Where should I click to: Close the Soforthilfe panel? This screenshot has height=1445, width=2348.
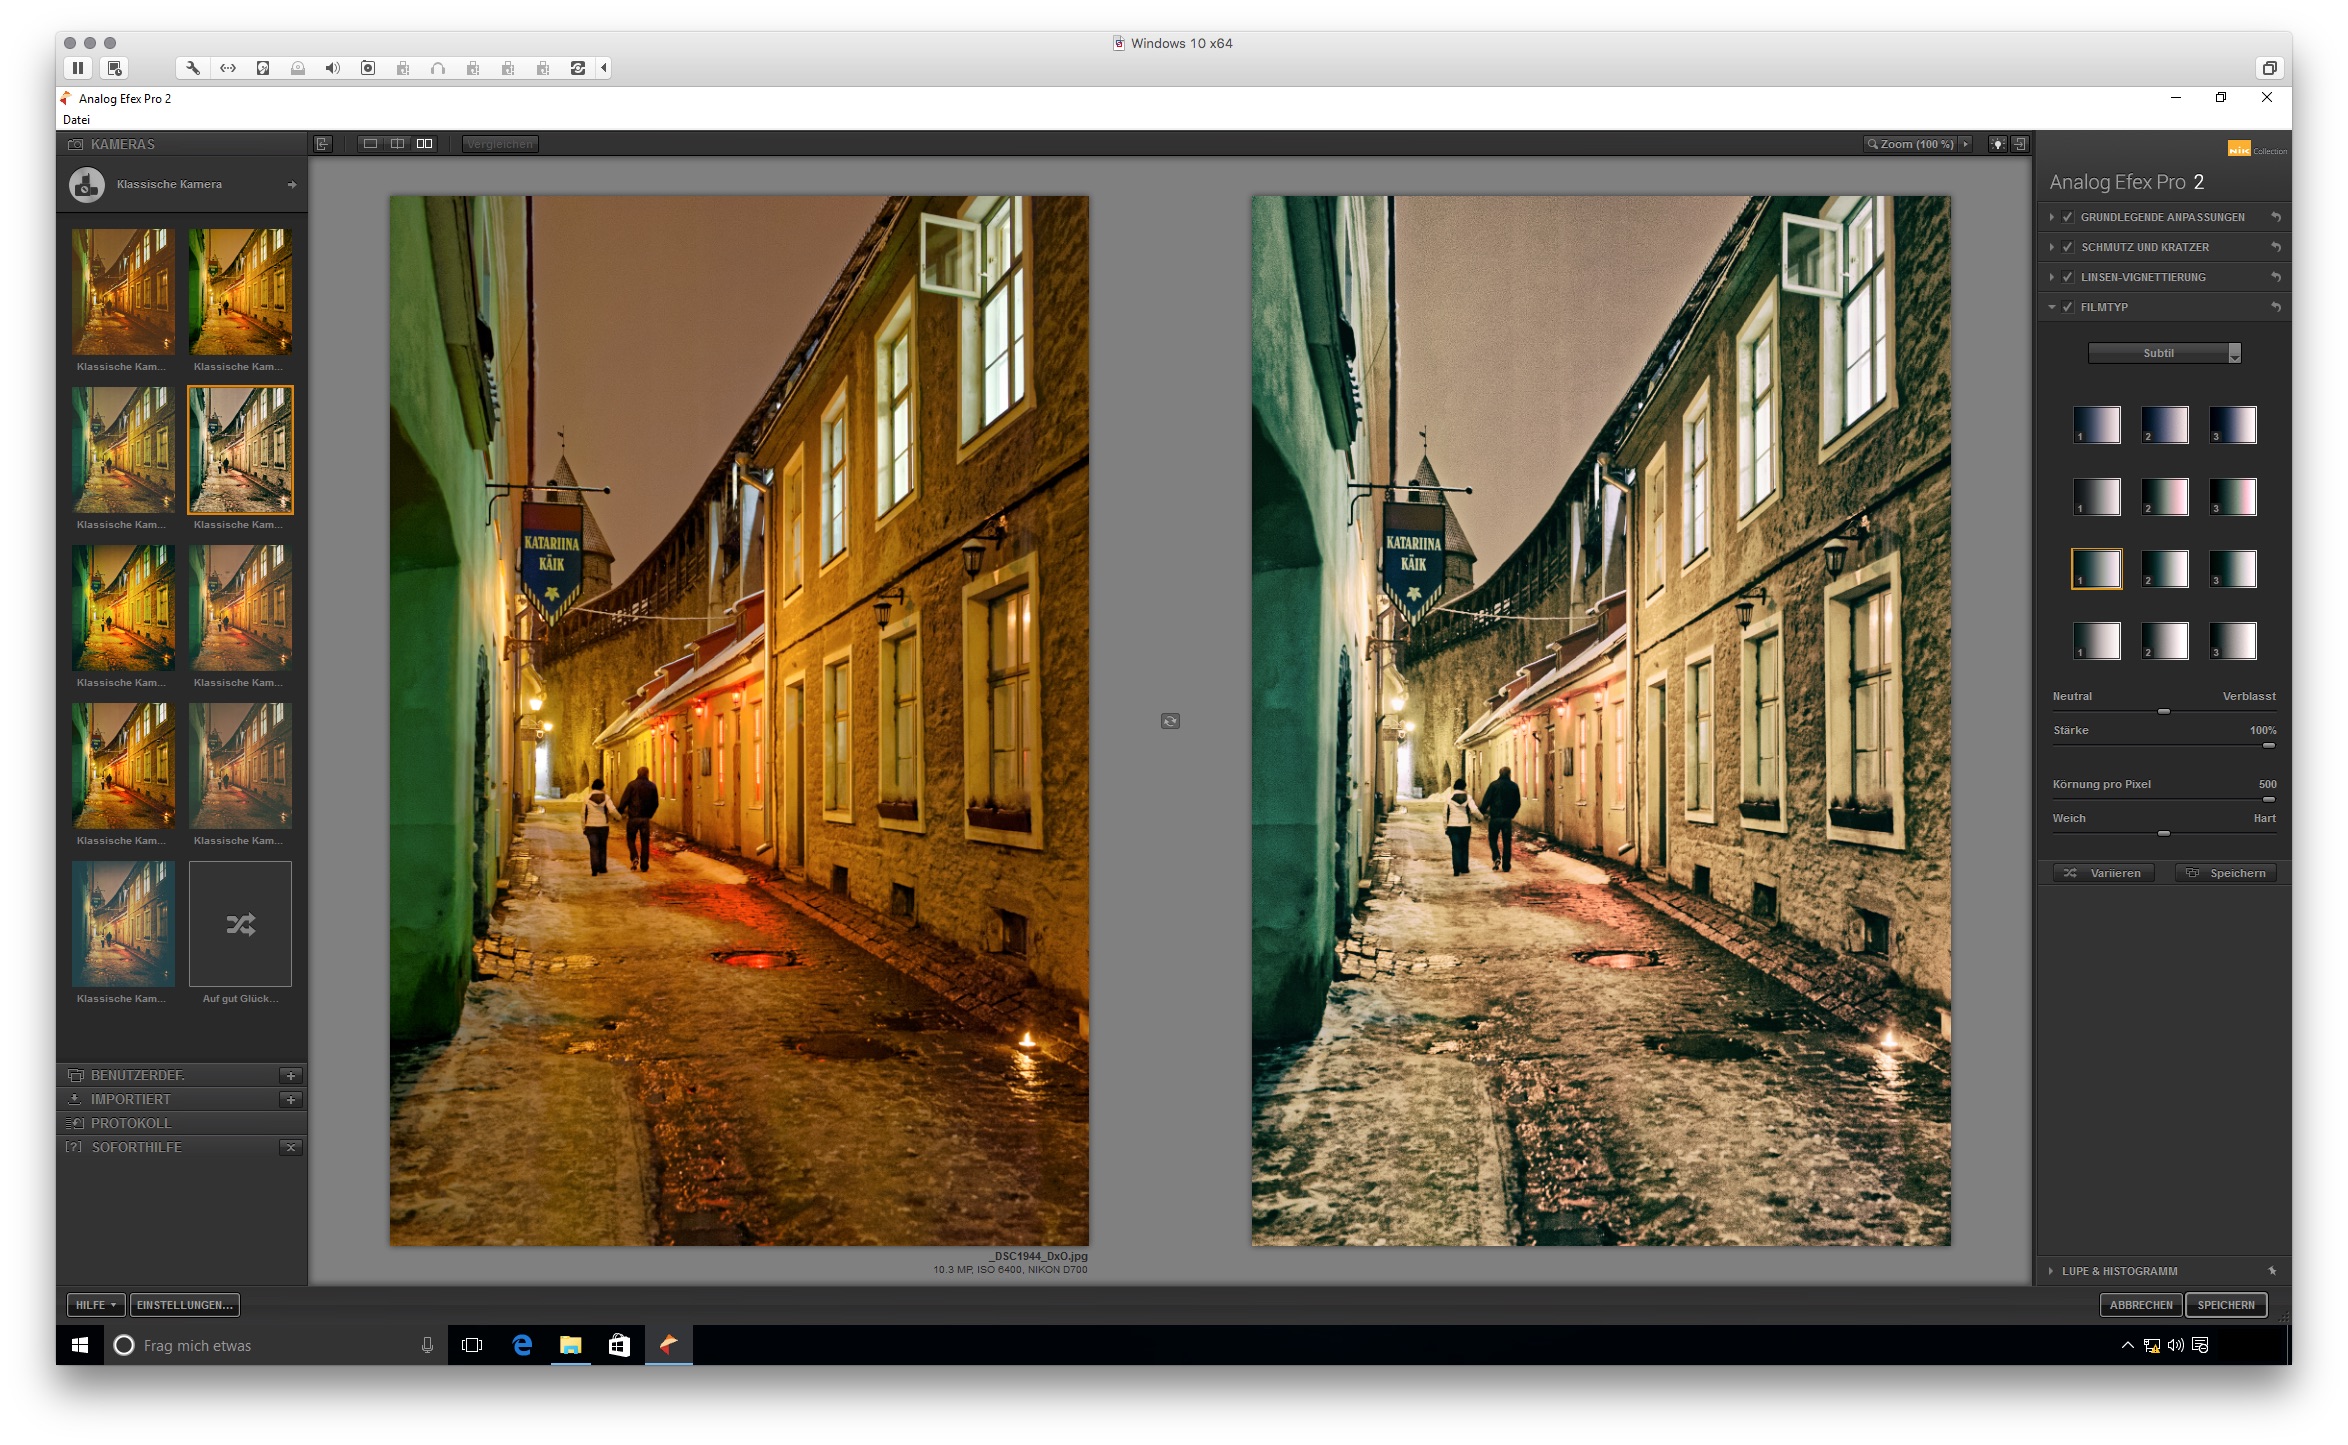291,1148
